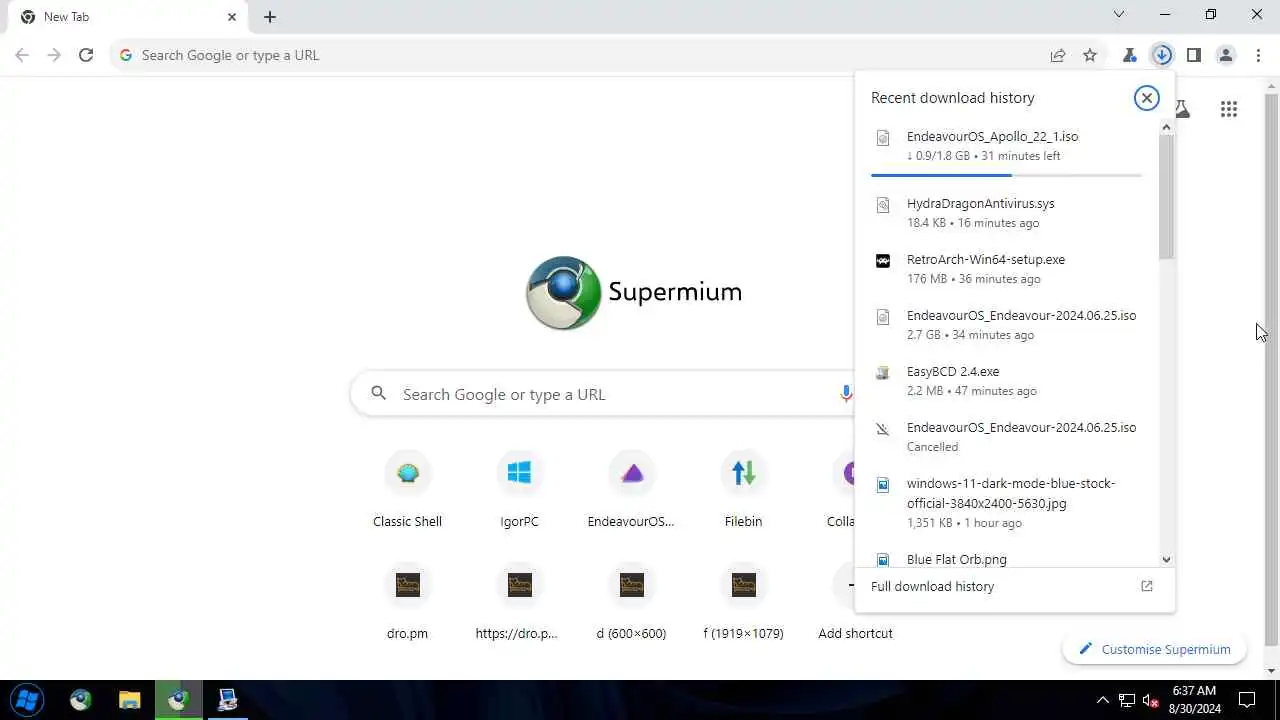
Task: Click the muted volume tray icon
Action: click(x=1151, y=700)
